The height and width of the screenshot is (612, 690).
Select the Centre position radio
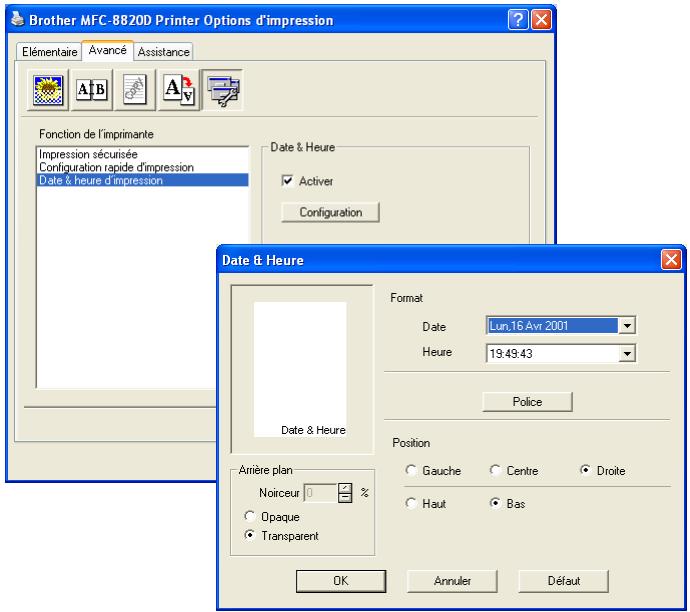[495, 470]
